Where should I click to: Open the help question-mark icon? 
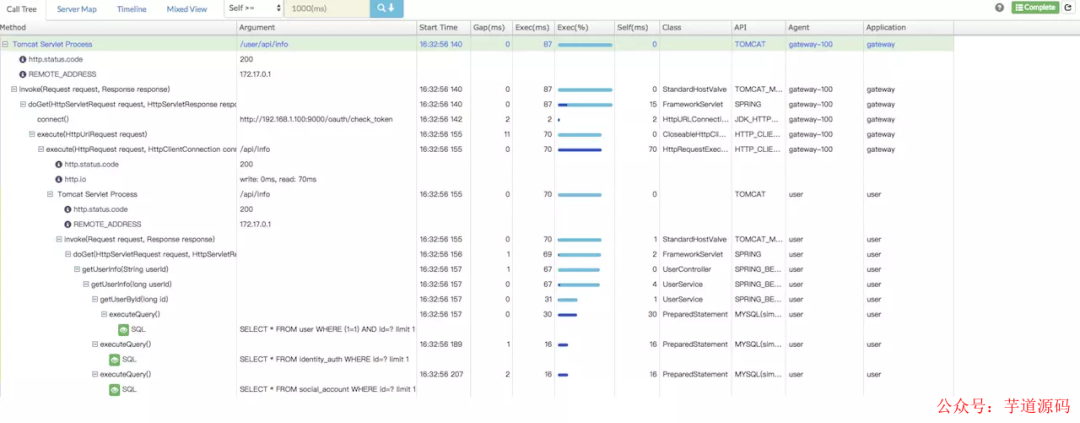click(x=999, y=8)
